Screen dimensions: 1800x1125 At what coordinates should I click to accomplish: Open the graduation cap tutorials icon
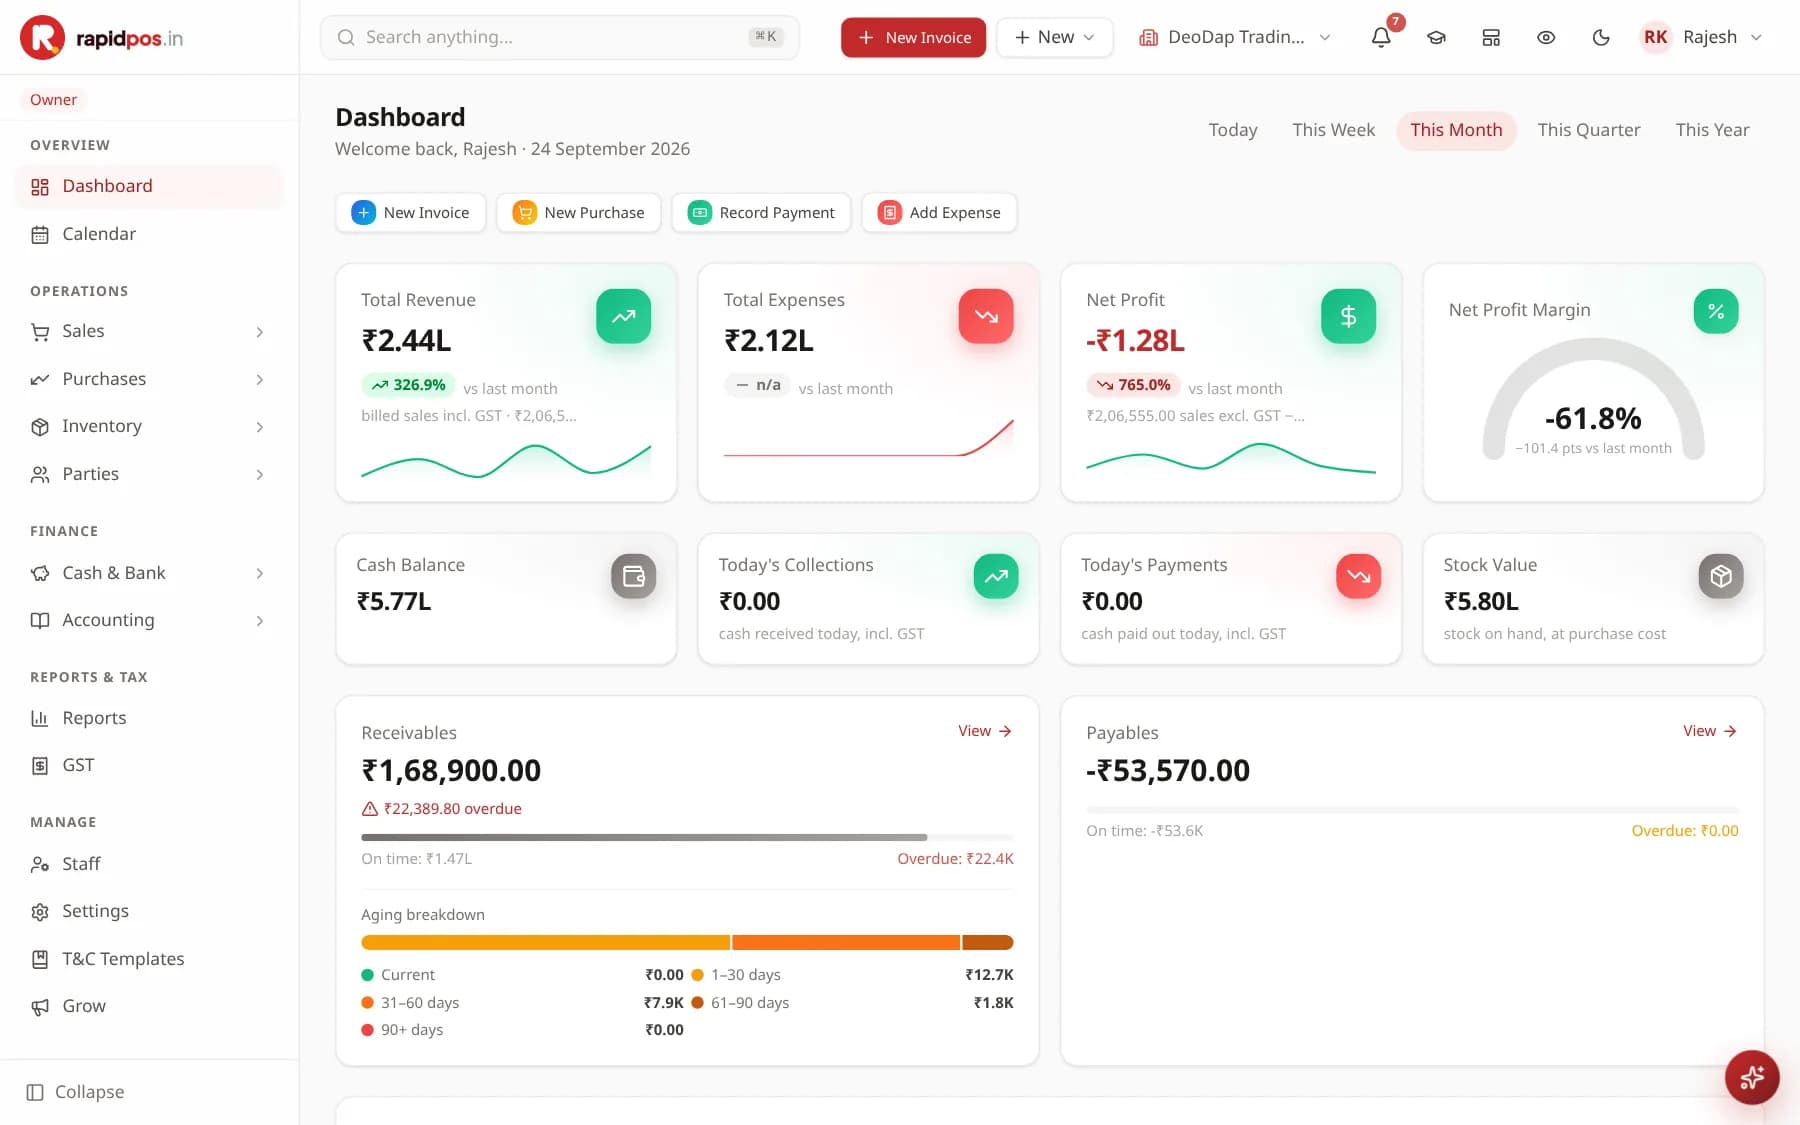coord(1436,37)
